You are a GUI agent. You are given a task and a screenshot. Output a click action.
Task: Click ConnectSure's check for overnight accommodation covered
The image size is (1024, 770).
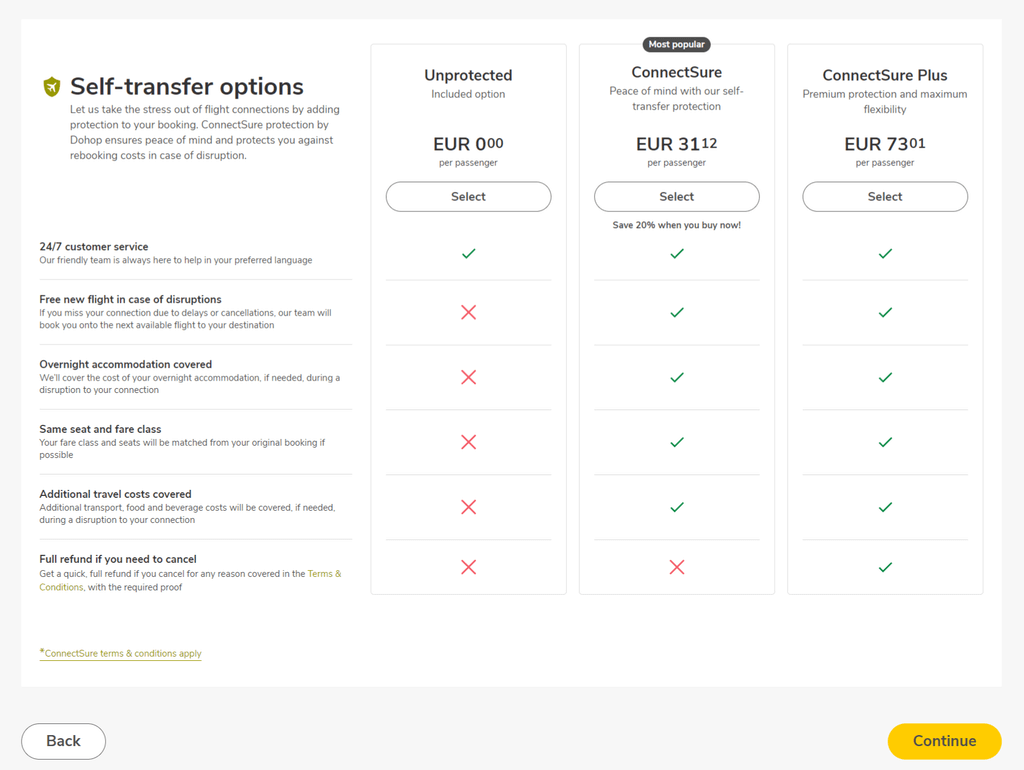point(677,377)
